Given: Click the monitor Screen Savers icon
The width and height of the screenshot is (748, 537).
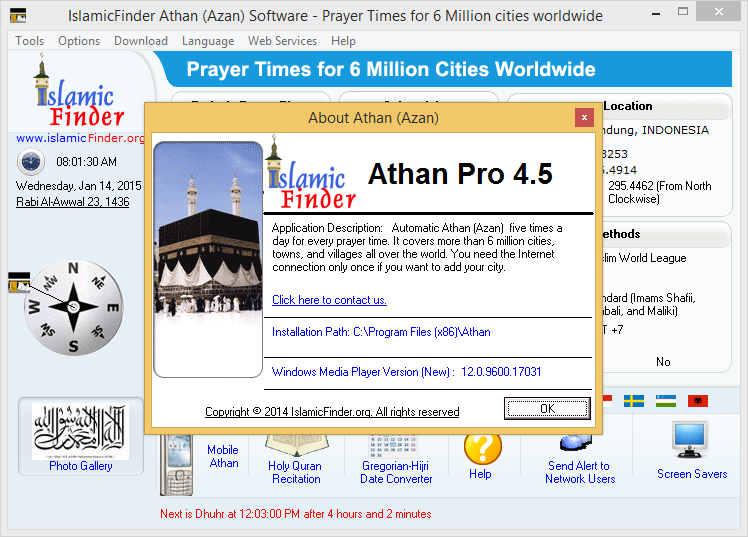Looking at the screenshot, I should 690,440.
